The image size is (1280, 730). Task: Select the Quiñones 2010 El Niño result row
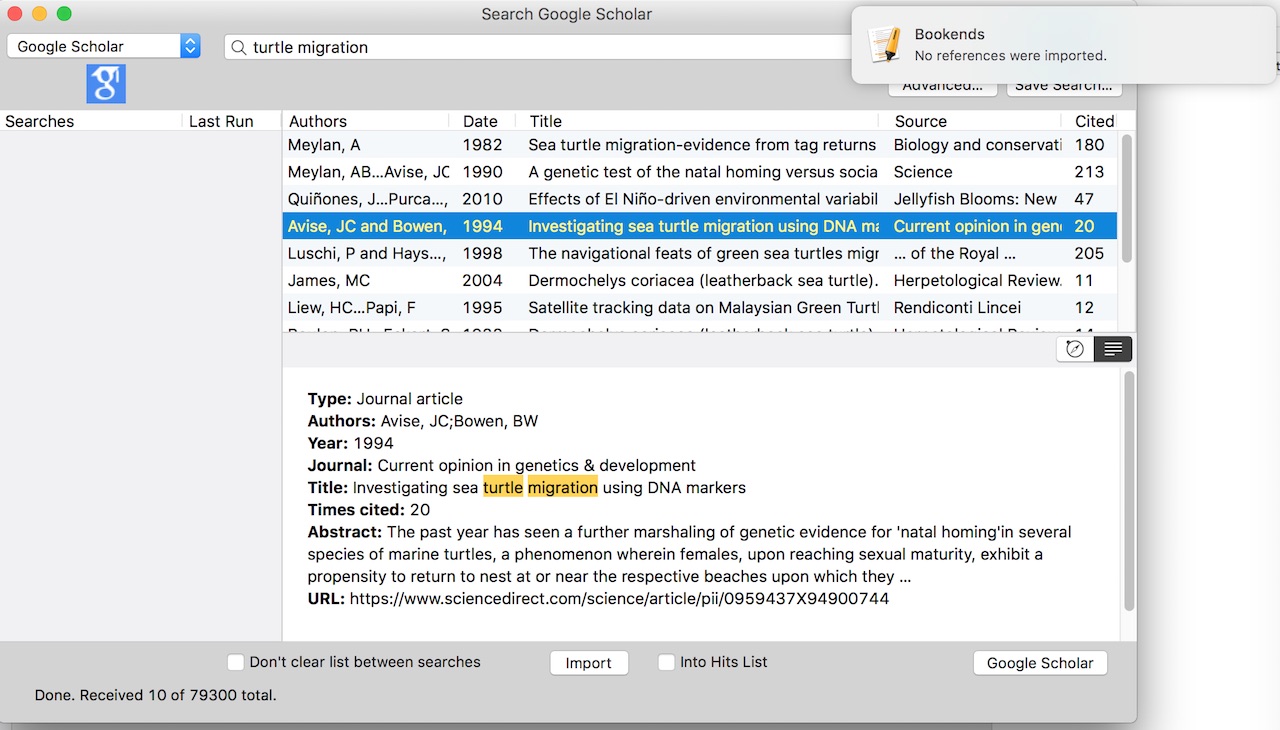point(701,199)
